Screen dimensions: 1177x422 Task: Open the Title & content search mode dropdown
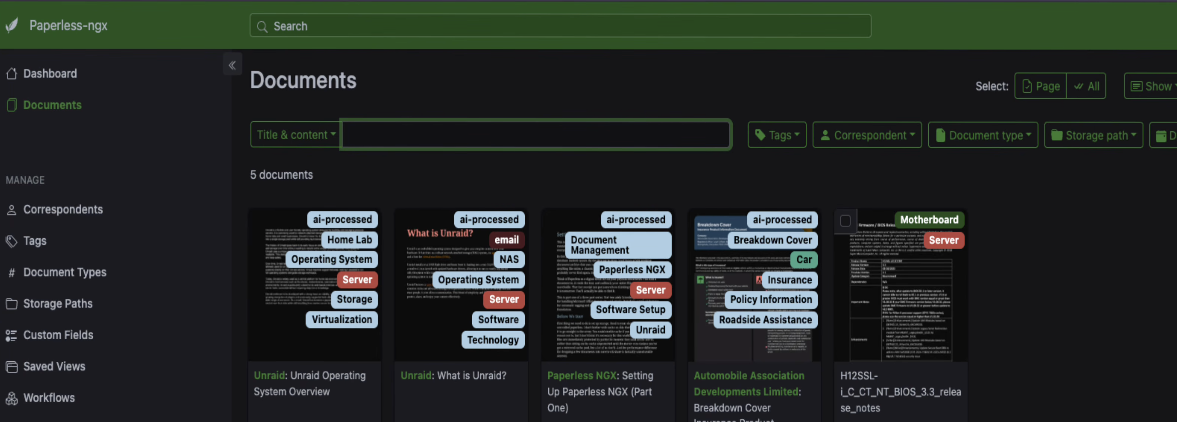[295, 135]
